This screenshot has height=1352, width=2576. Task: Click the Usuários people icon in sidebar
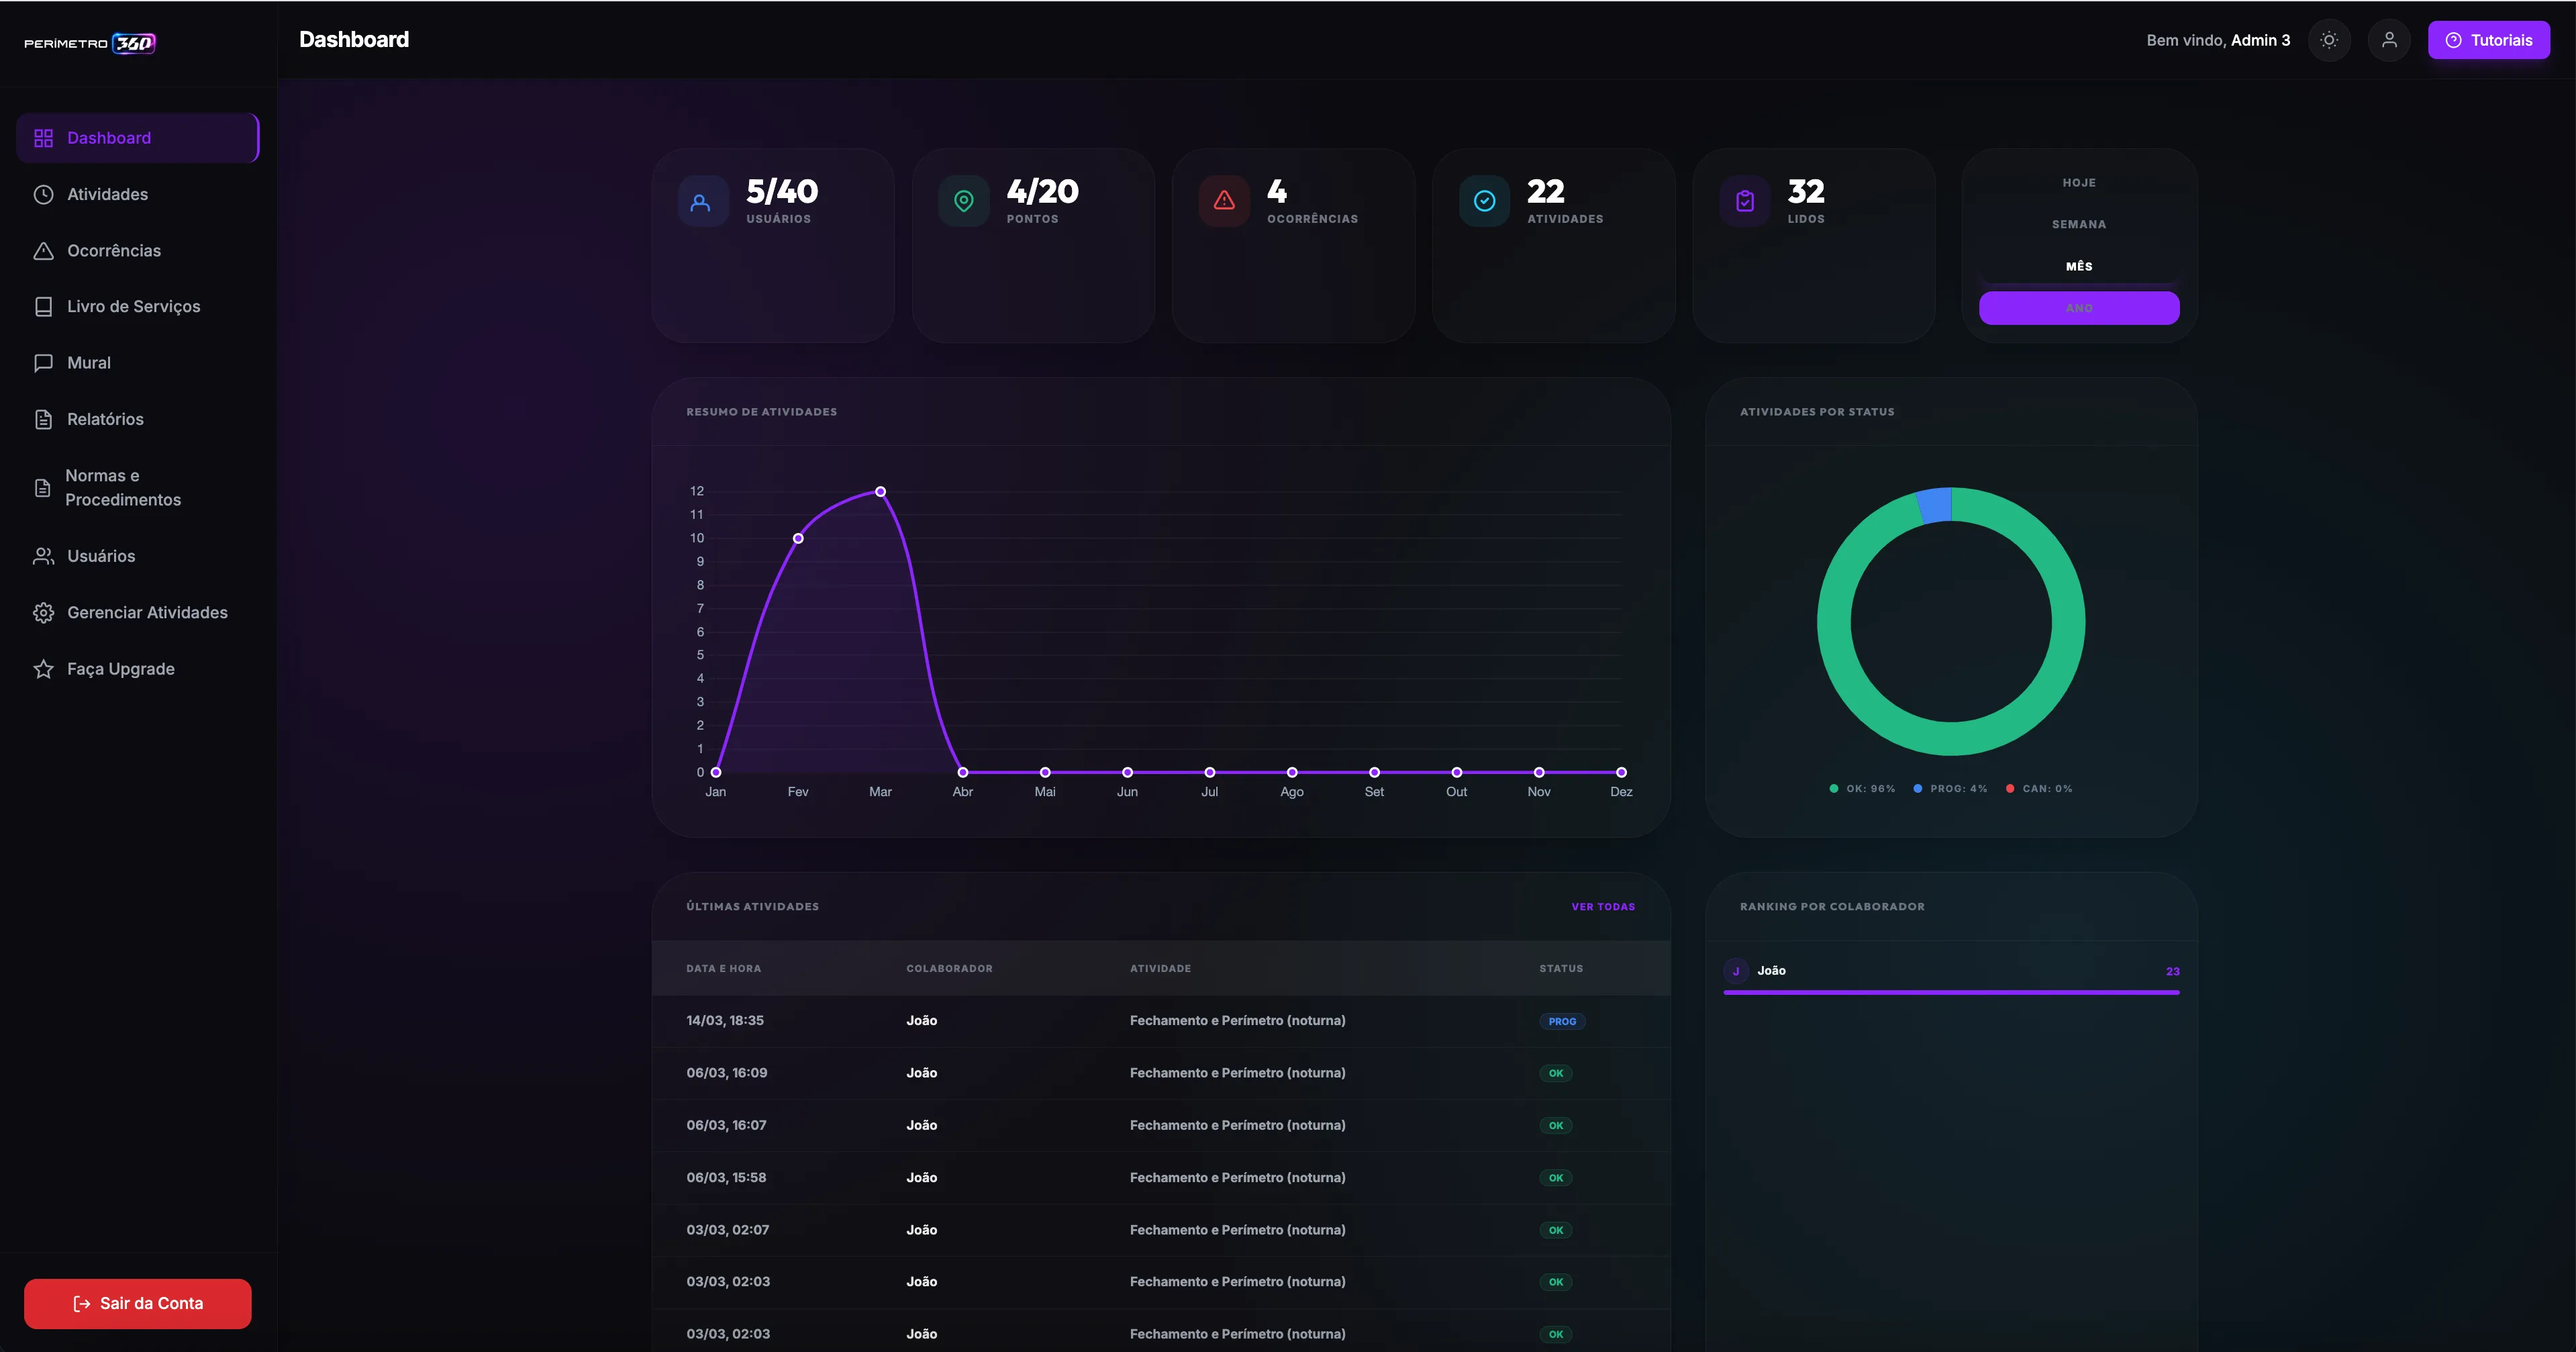[x=43, y=556]
